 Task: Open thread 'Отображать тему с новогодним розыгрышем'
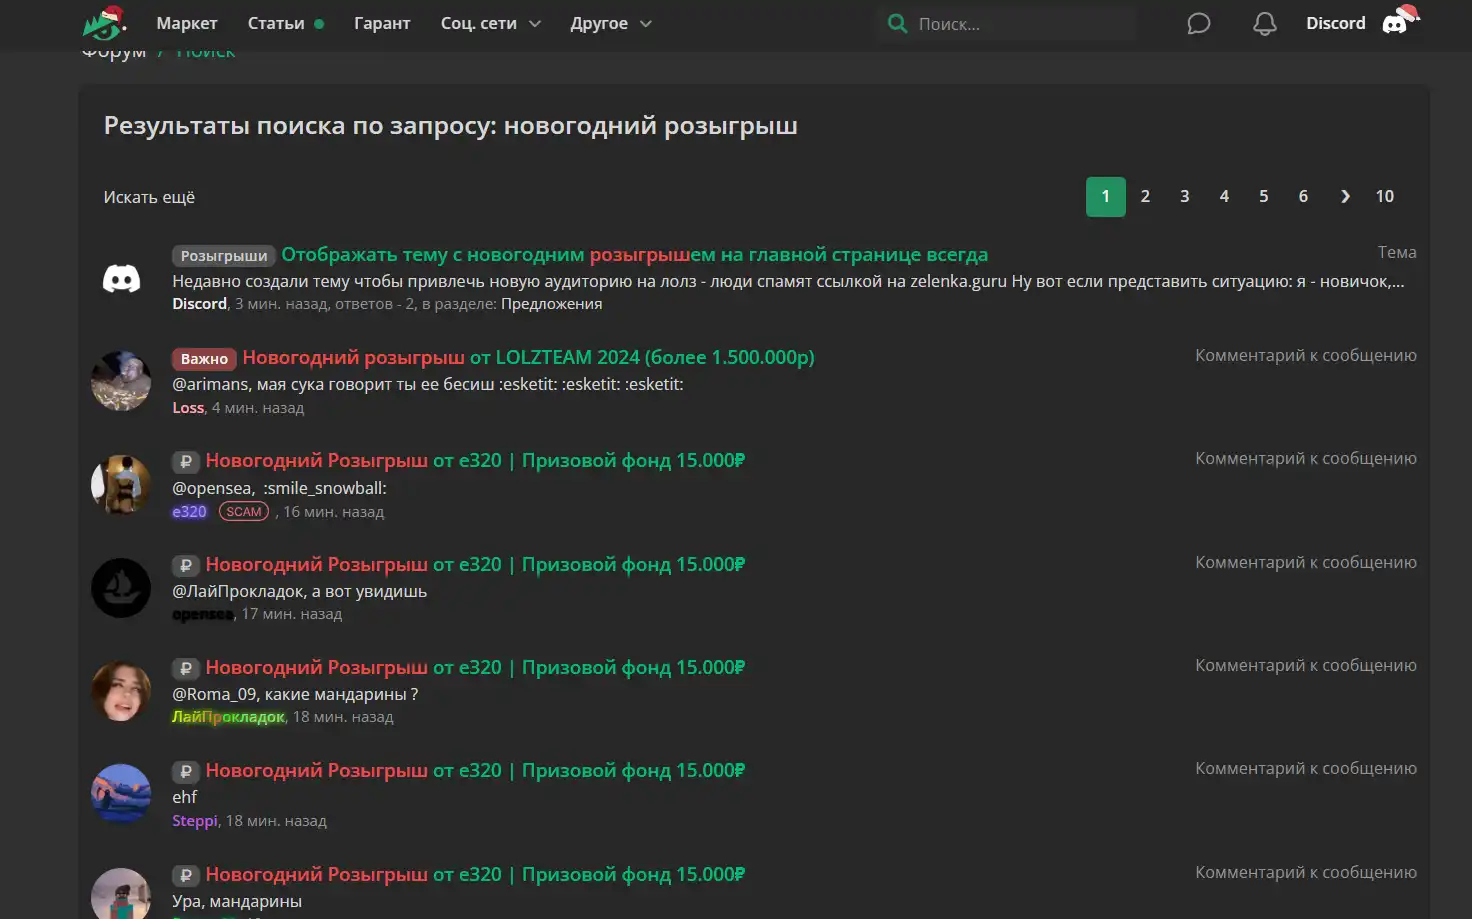pyautogui.click(x=635, y=254)
